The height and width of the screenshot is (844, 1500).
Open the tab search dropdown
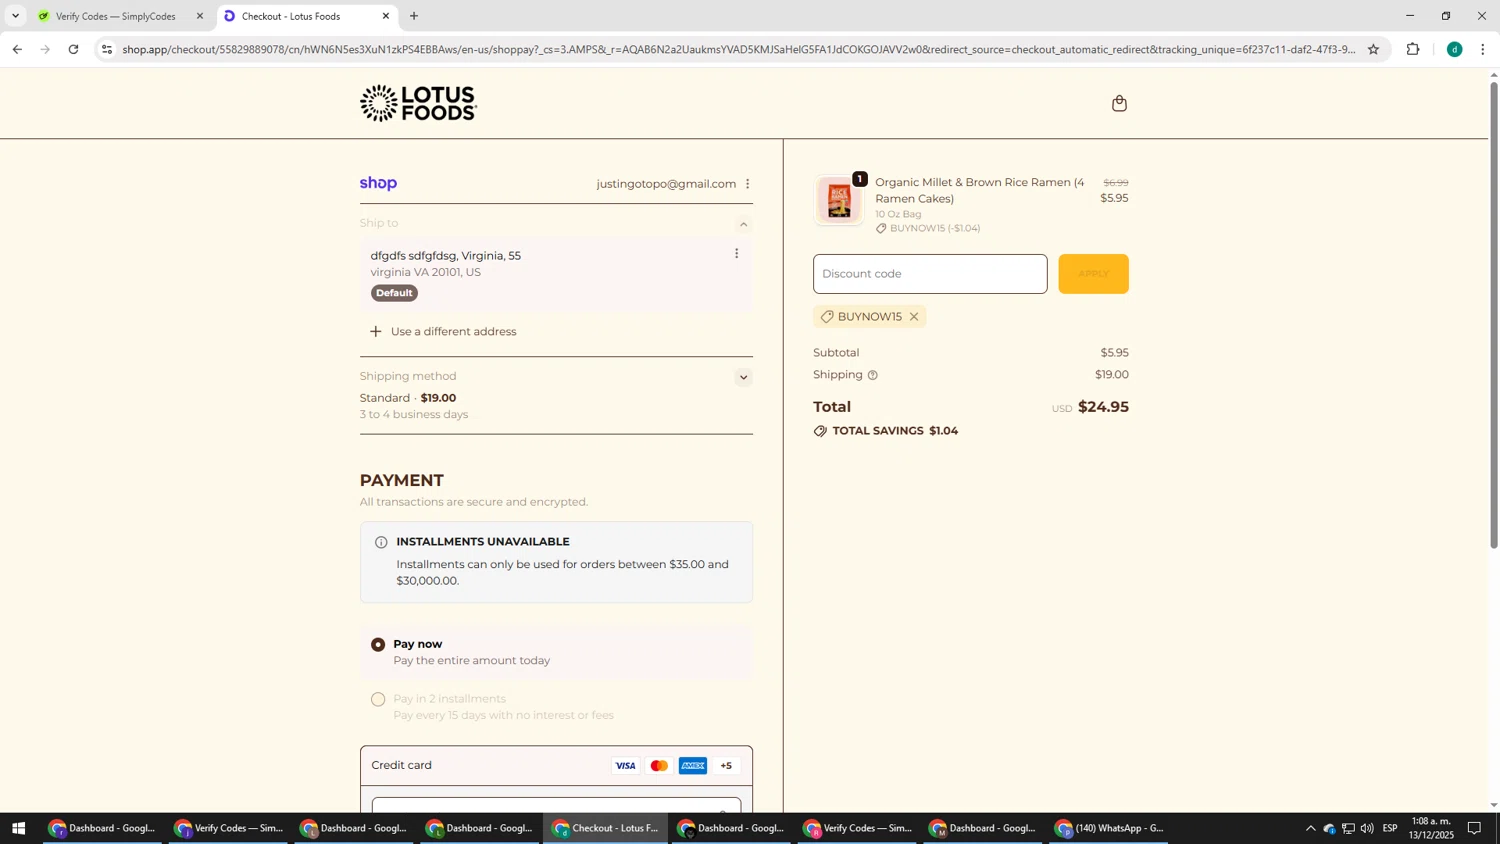pos(15,16)
